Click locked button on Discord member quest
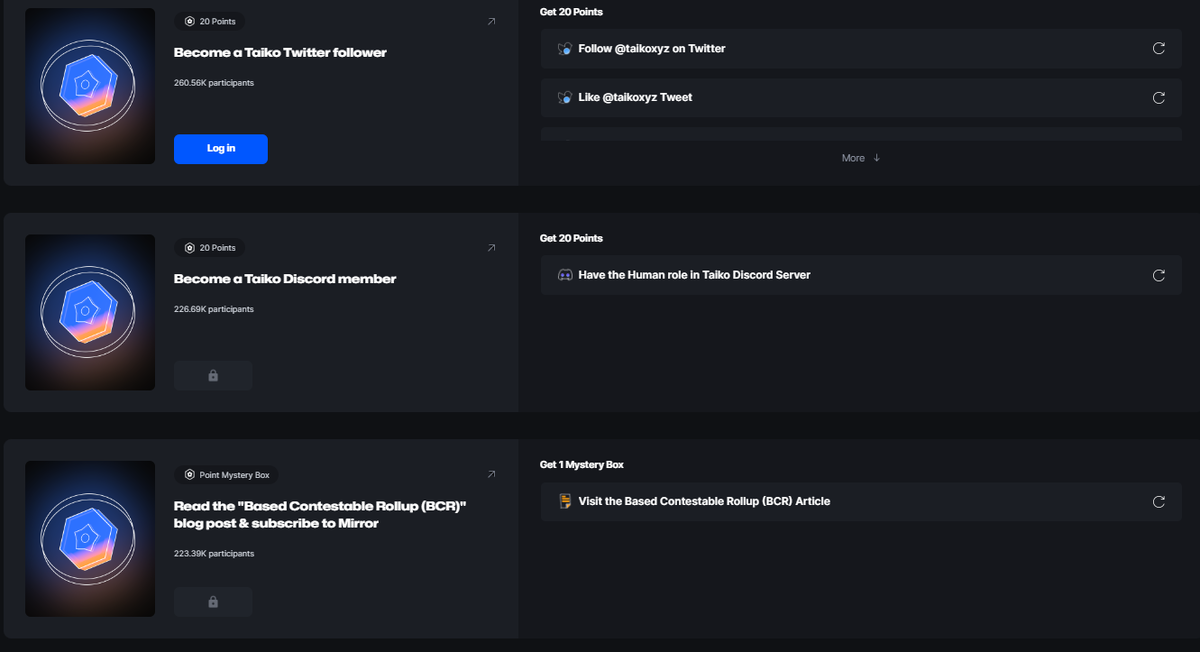This screenshot has height=652, width=1200. [x=213, y=376]
